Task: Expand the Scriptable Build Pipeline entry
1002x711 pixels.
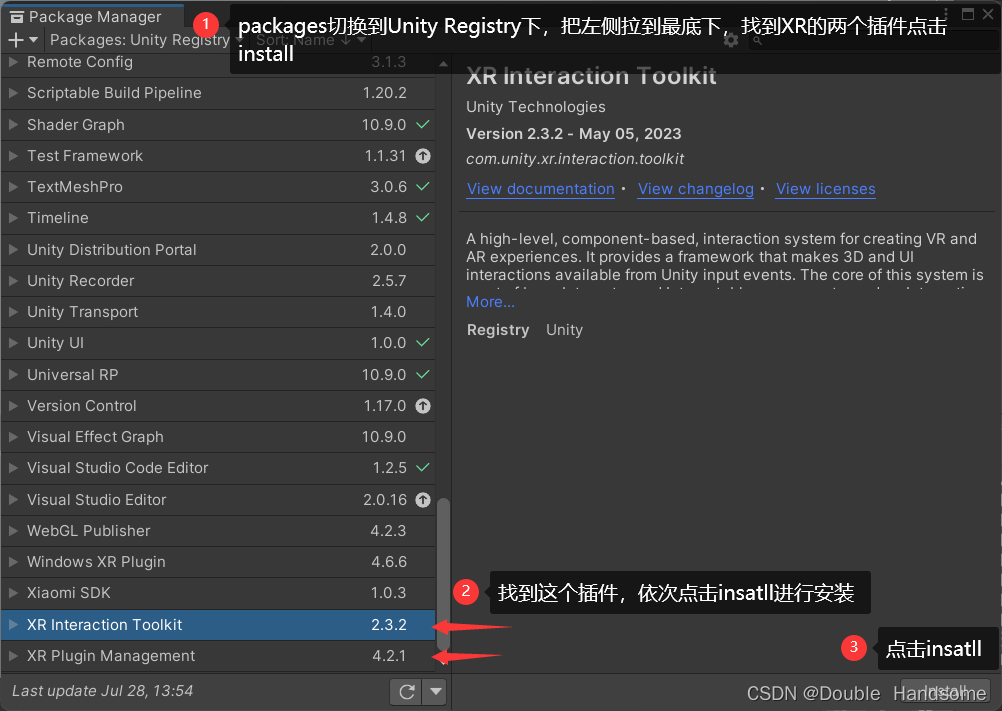Action: pos(13,93)
